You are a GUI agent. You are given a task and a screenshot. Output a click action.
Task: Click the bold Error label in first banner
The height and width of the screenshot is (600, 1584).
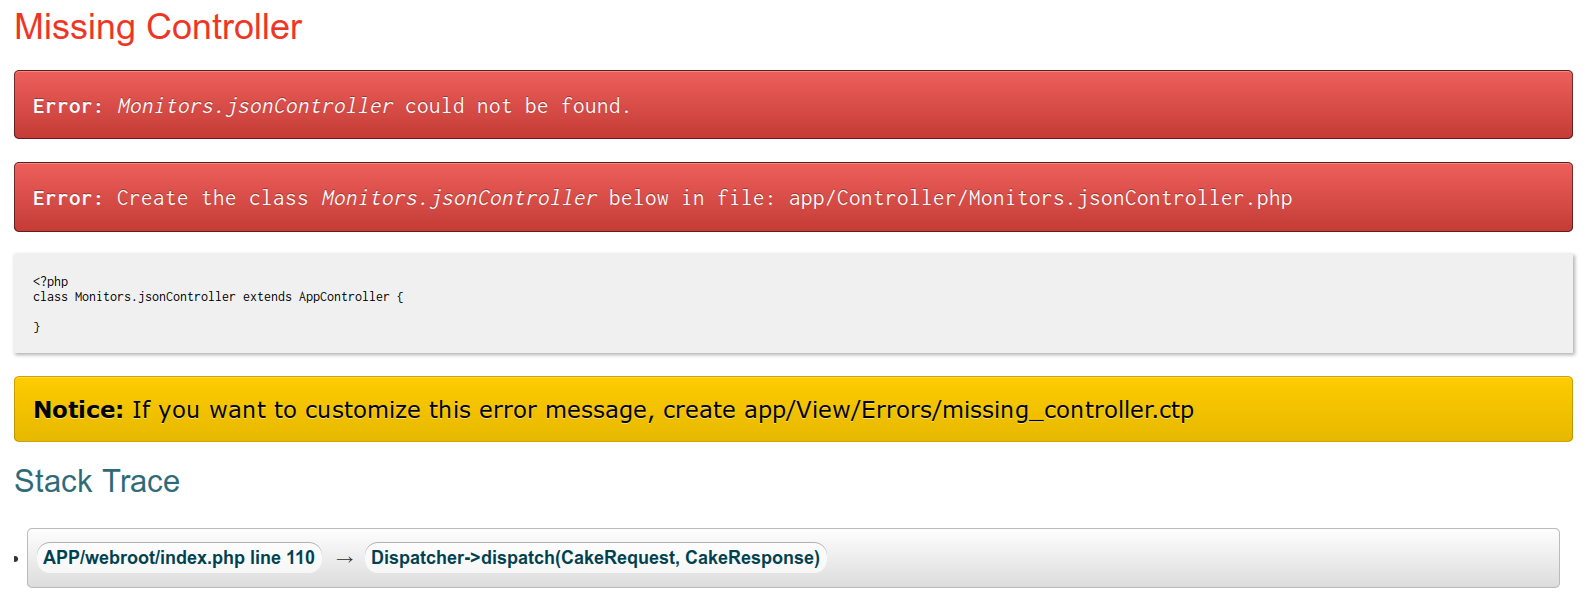click(x=68, y=106)
